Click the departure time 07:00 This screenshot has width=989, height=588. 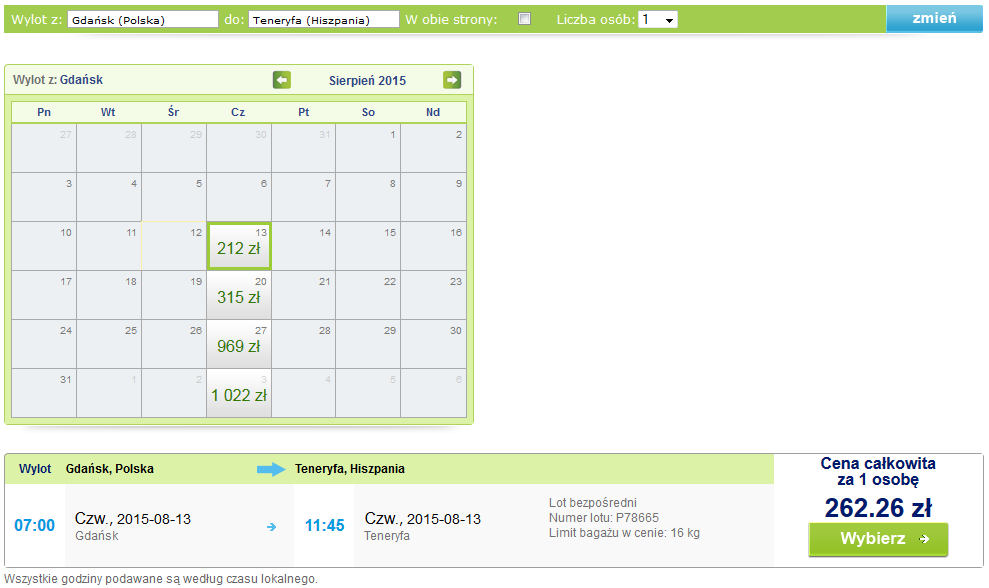tap(35, 526)
